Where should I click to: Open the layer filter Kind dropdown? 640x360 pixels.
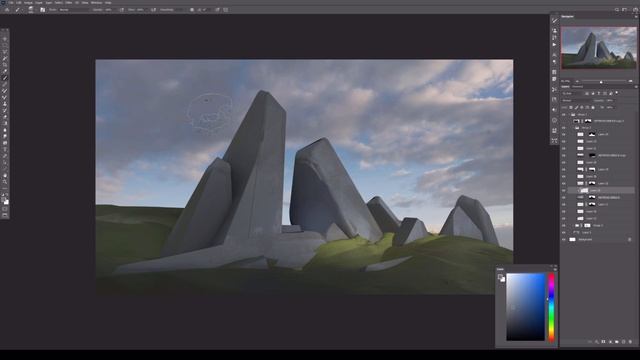tap(572, 93)
